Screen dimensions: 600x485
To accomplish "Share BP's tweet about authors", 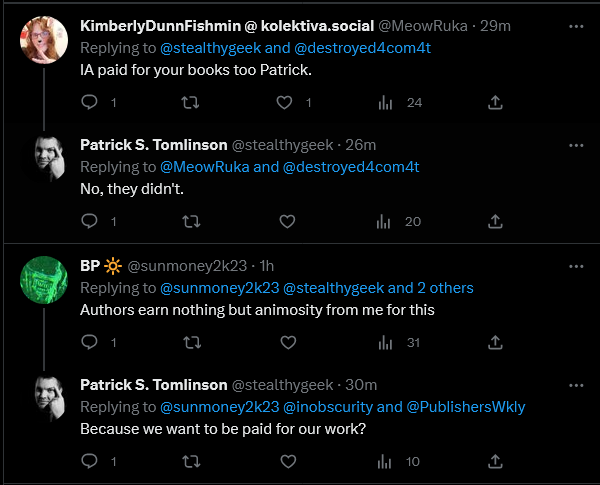I will pyautogui.click(x=495, y=342).
